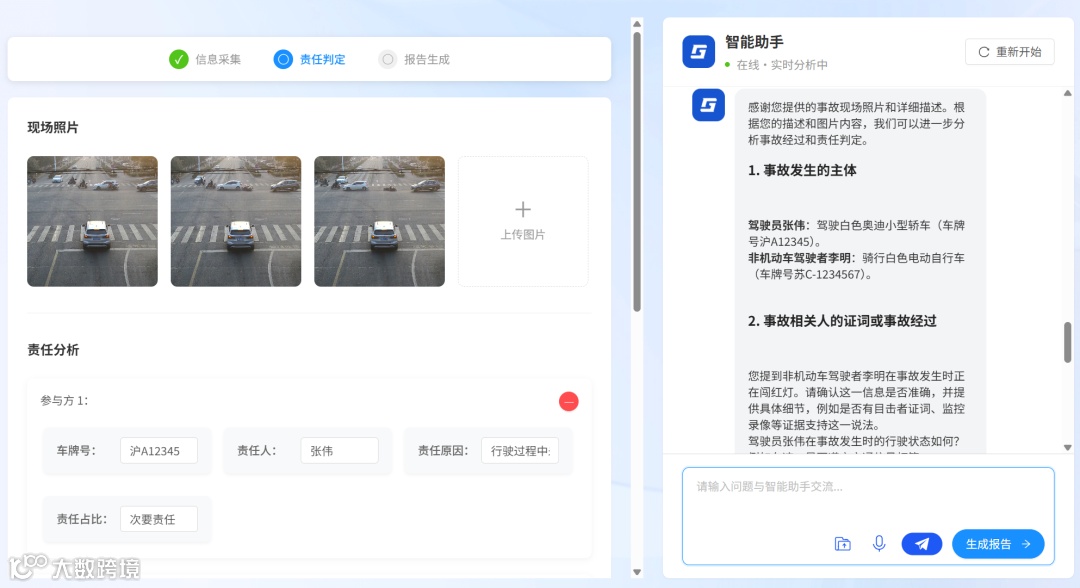
Task: Click the microphone icon for voice input
Action: (879, 543)
